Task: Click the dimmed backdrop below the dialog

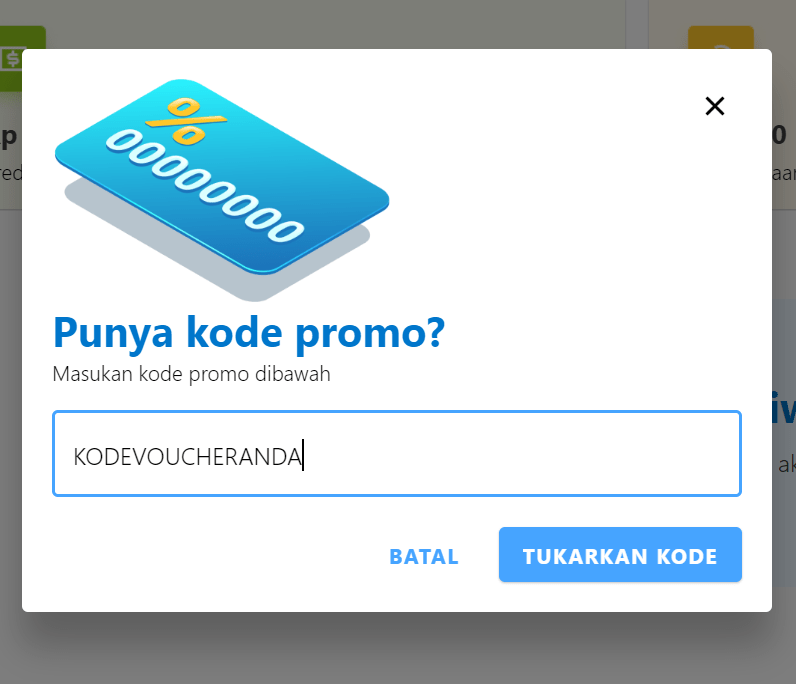Action: (398, 650)
